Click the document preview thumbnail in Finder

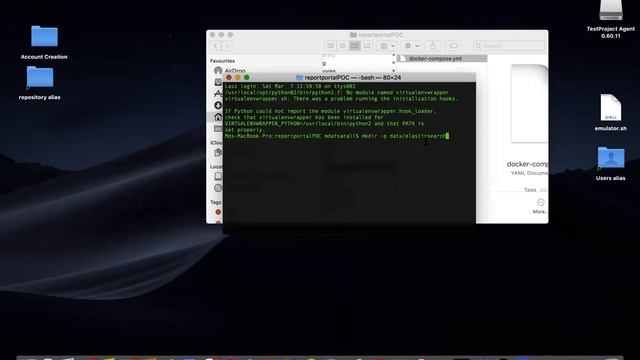[x=529, y=104]
